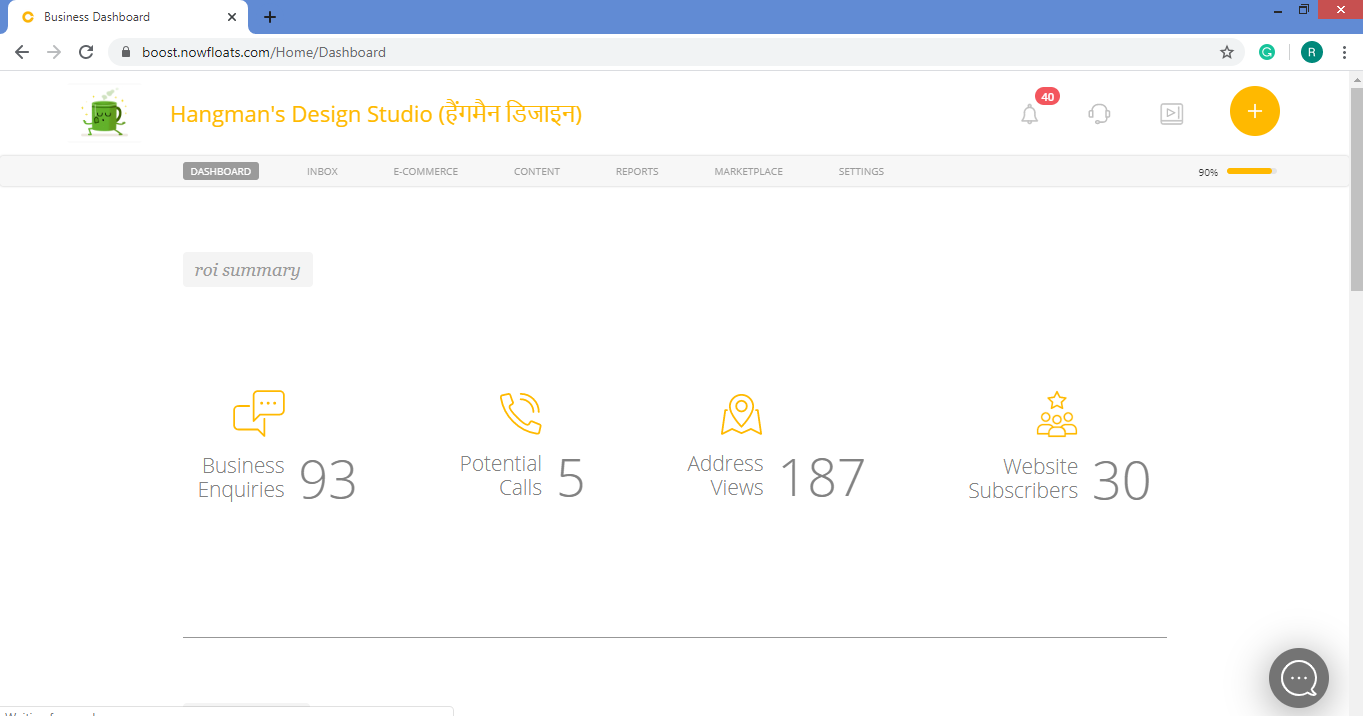Open the Chrome profile avatar
1363x716 pixels.
tap(1311, 51)
